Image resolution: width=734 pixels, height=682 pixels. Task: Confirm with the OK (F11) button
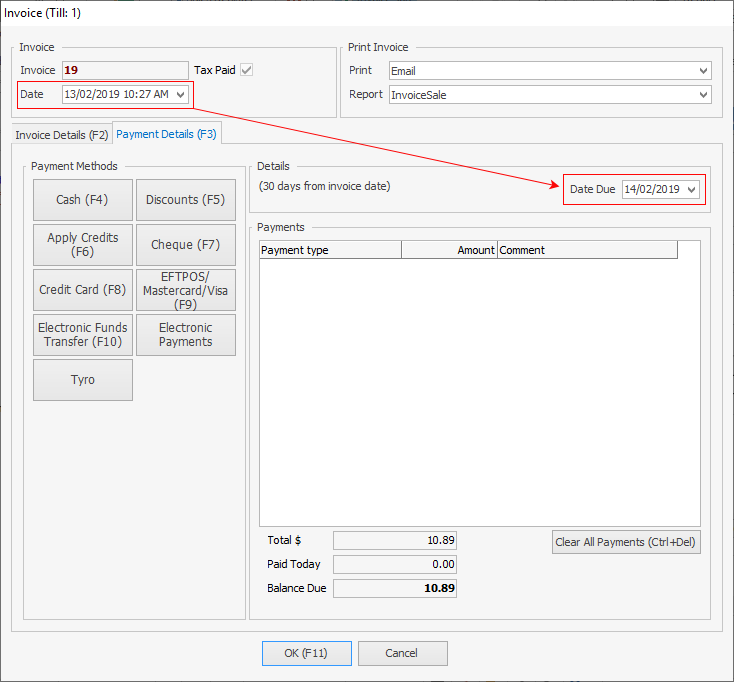point(307,653)
